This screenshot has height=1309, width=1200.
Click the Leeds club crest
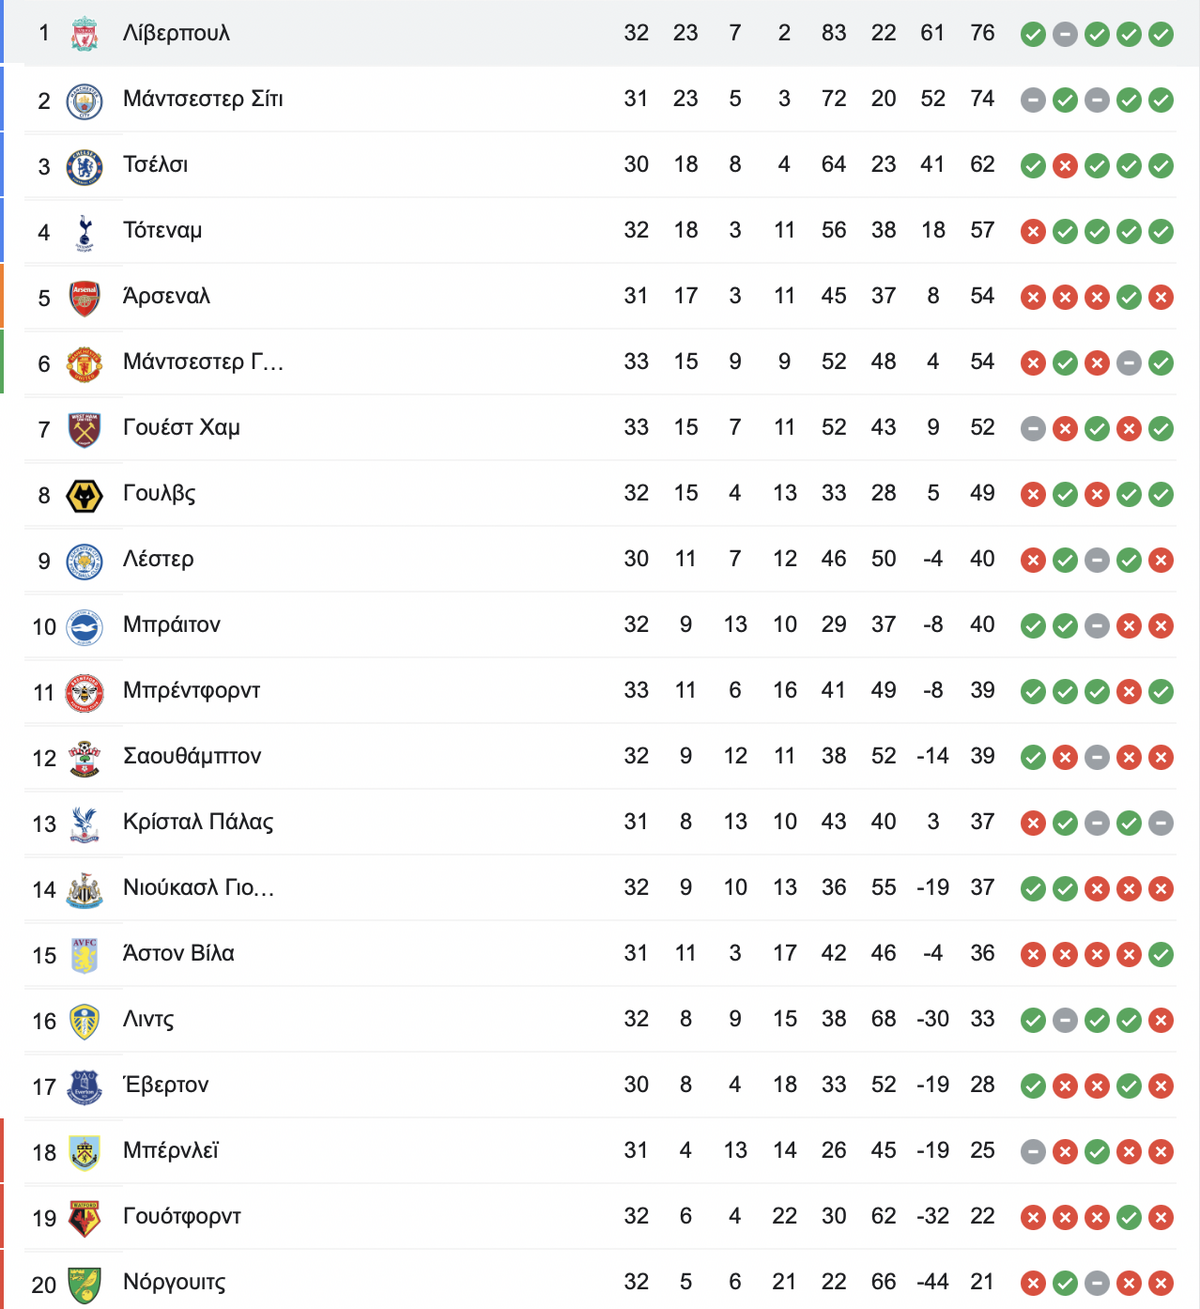pos(85,1021)
